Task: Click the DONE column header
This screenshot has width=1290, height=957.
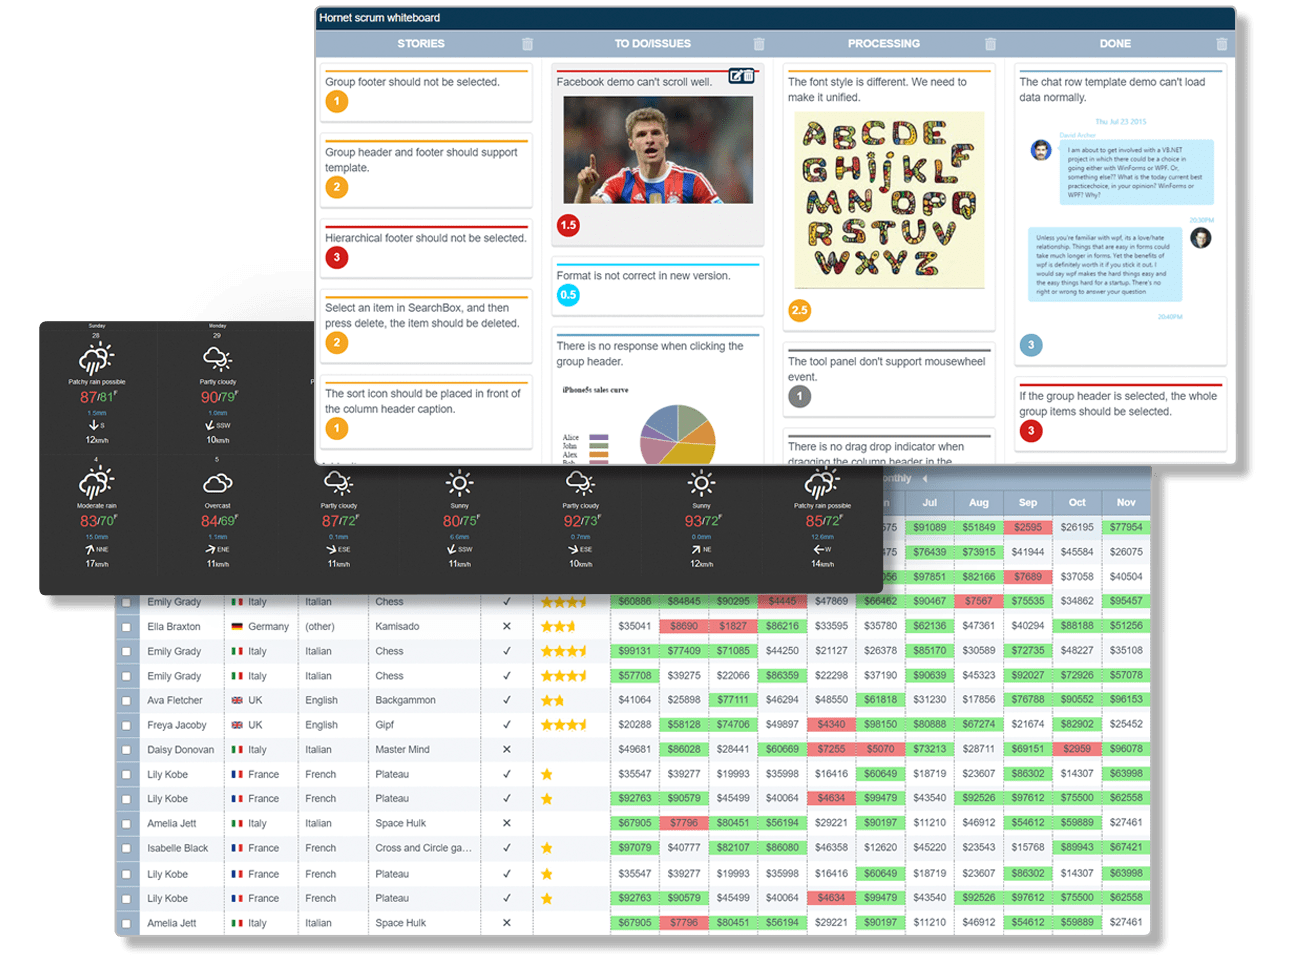Action: pos(1115,44)
